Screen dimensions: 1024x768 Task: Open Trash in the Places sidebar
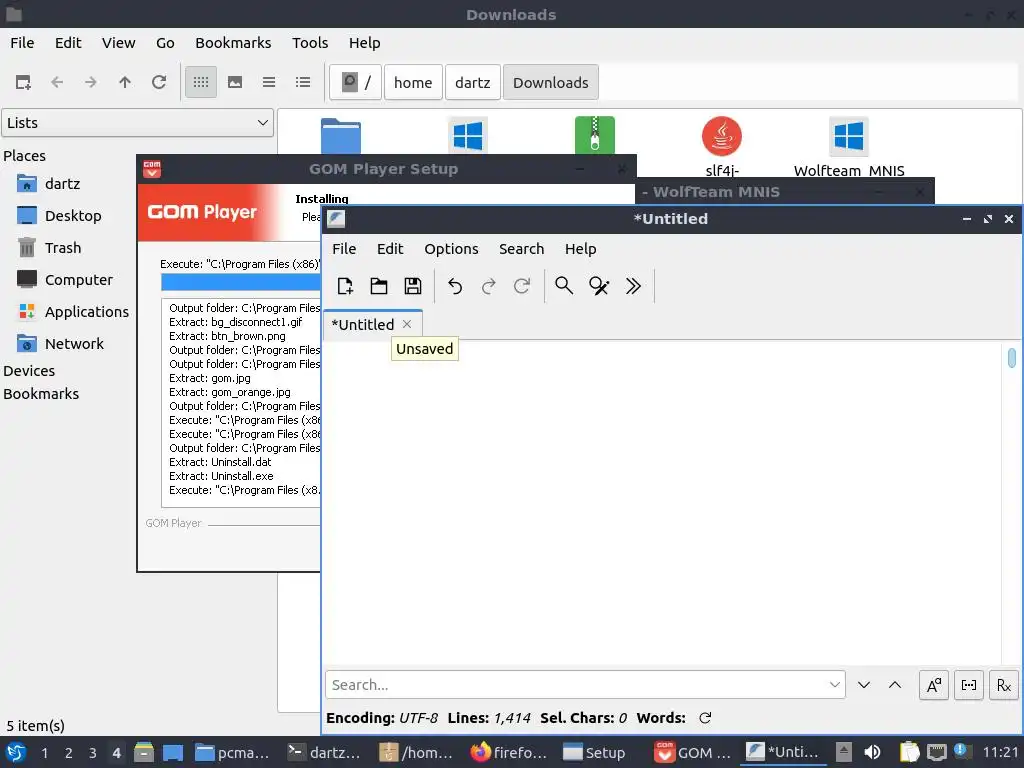(65, 248)
